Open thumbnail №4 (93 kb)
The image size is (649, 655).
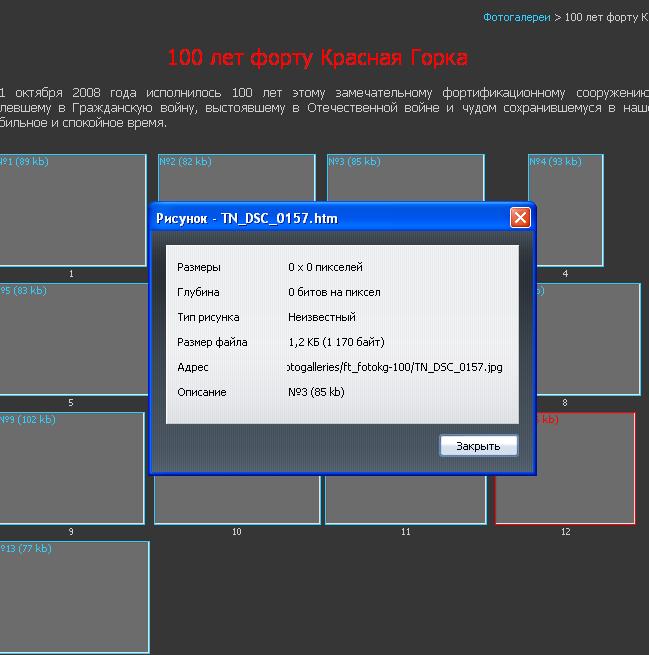[x=566, y=210]
